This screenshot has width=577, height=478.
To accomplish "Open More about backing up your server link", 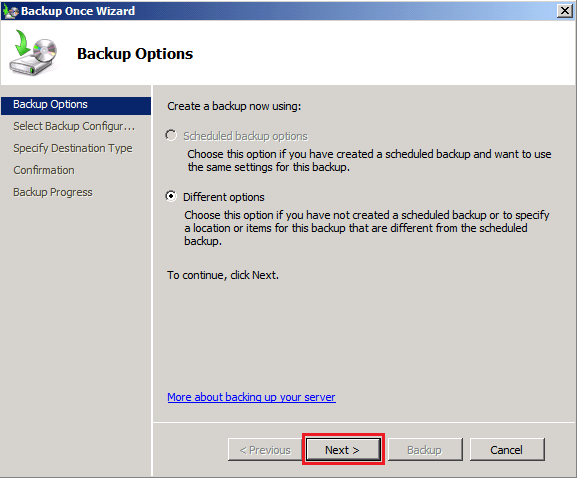I will click(251, 397).
